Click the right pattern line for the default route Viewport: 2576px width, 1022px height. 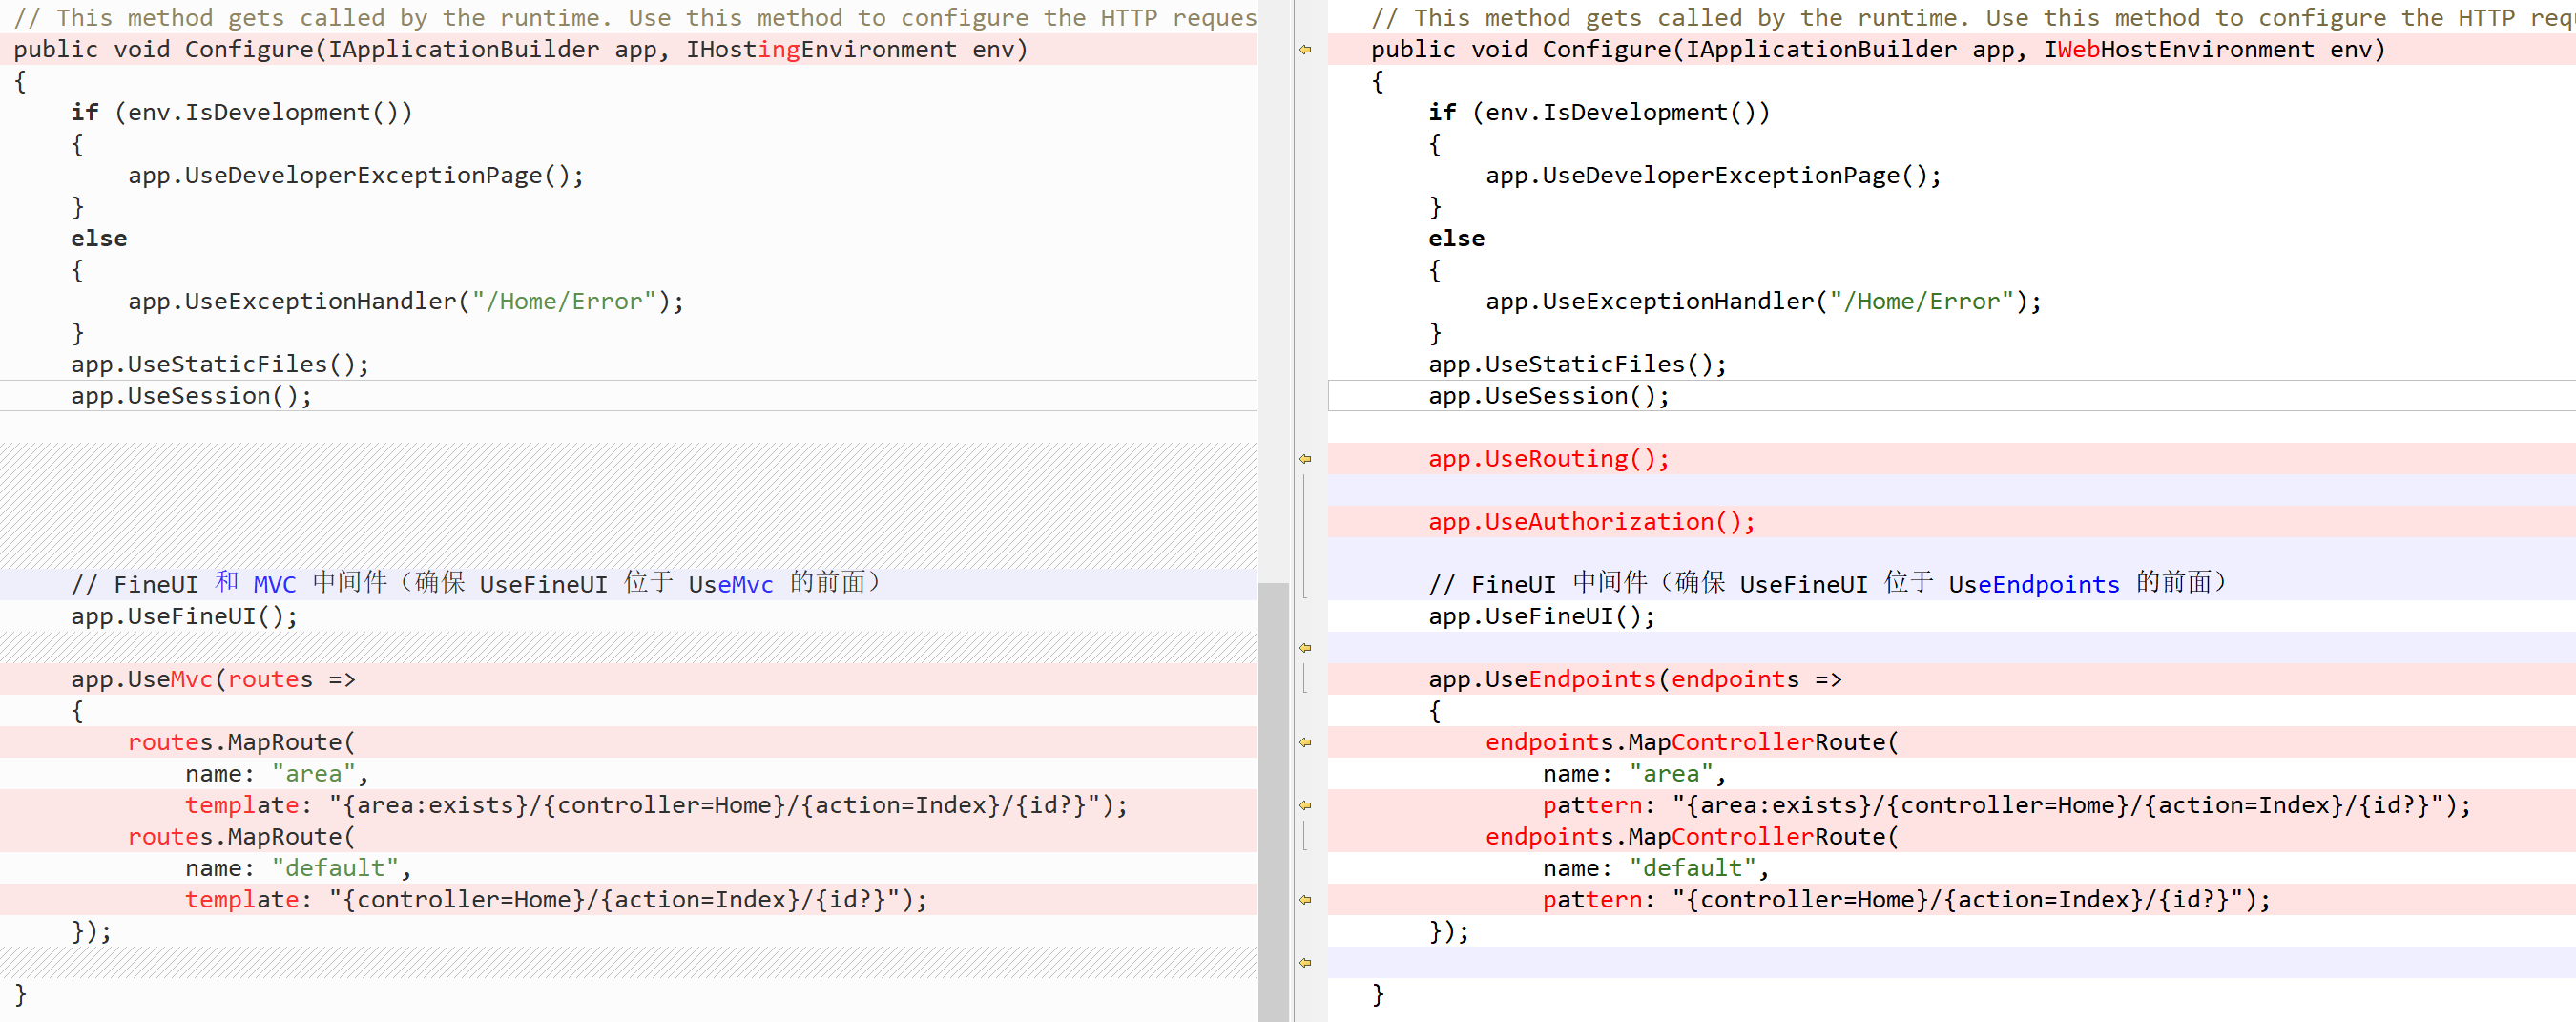[1906, 900]
